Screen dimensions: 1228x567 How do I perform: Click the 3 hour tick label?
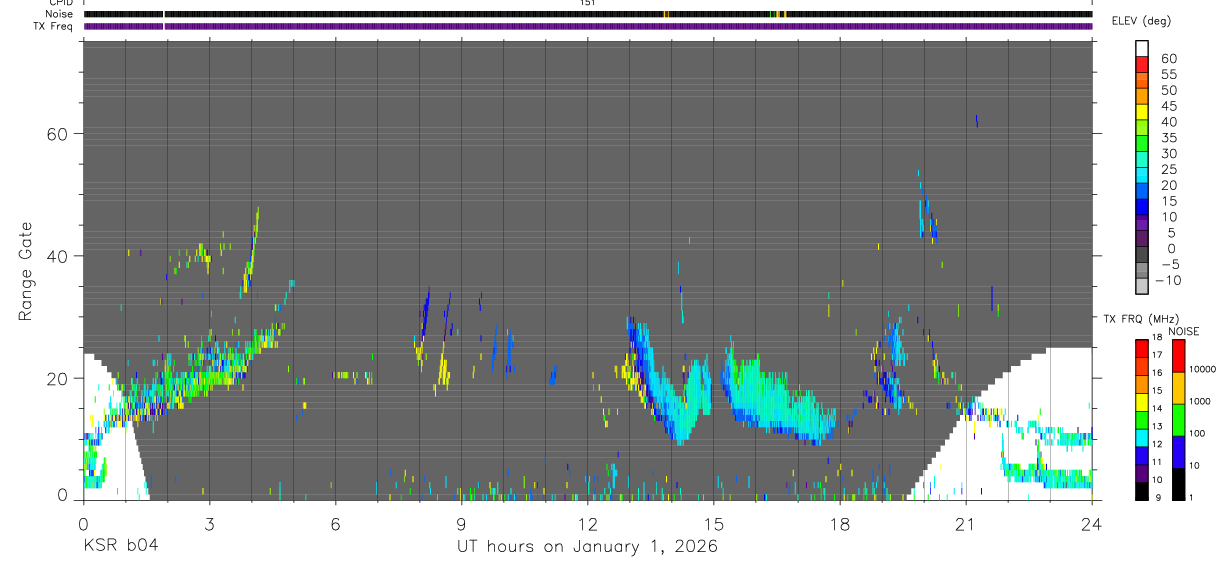(x=208, y=524)
